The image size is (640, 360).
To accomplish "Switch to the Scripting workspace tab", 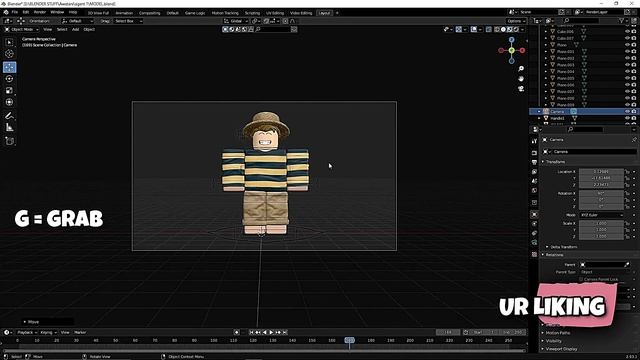I will [x=252, y=13].
